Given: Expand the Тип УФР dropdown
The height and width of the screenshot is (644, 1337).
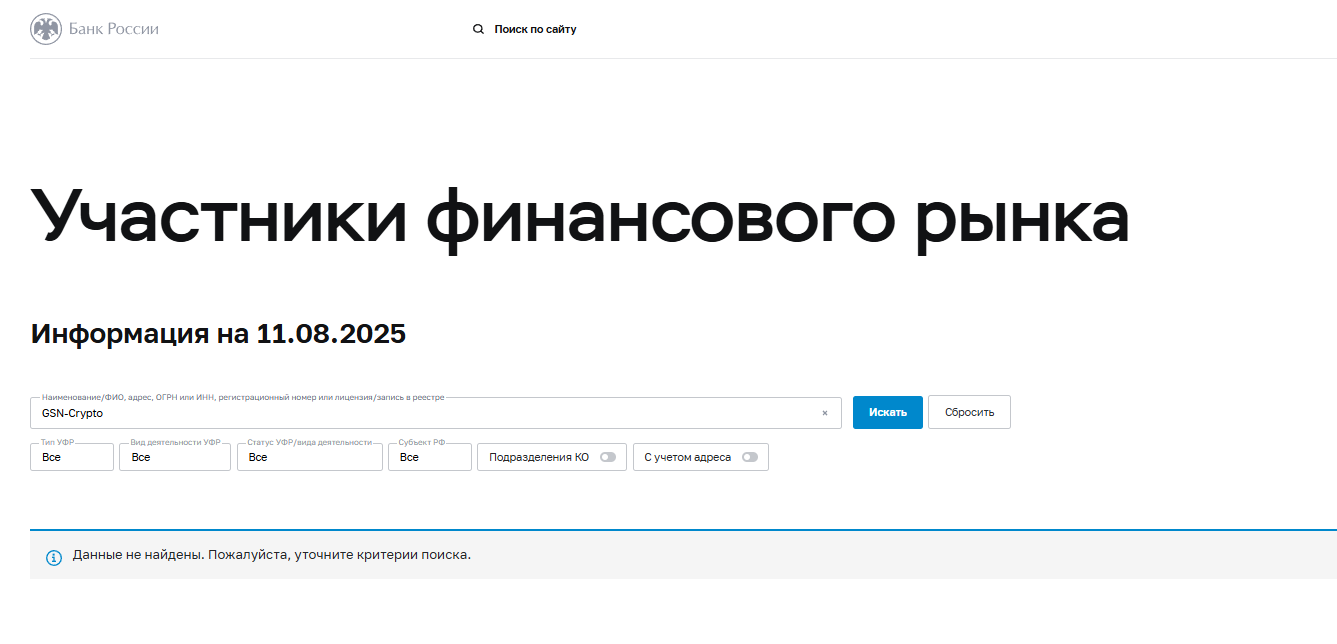Looking at the screenshot, I should 72,457.
